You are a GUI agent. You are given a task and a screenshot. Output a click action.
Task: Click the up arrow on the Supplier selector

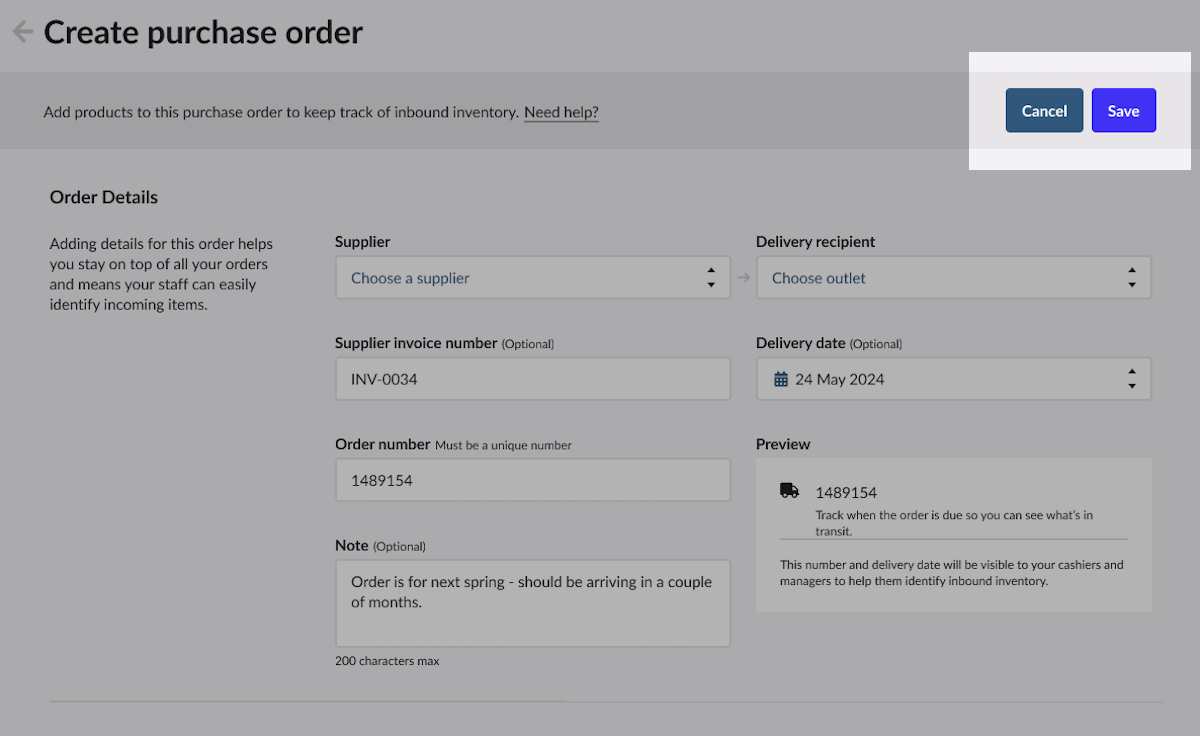point(711,272)
